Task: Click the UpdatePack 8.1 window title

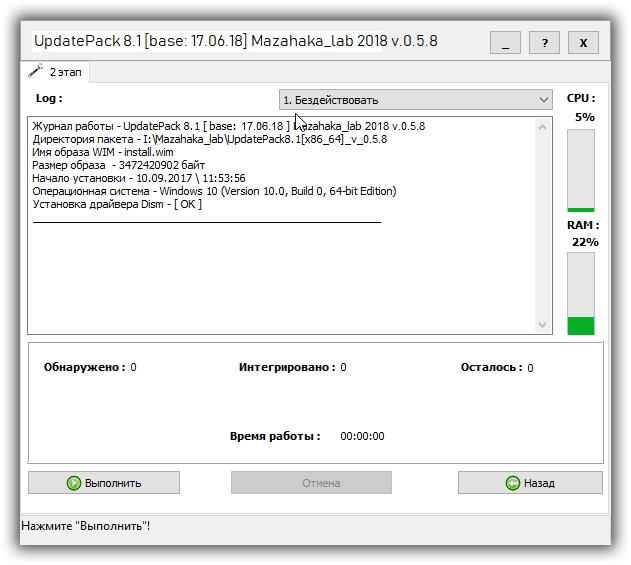Action: 236,41
